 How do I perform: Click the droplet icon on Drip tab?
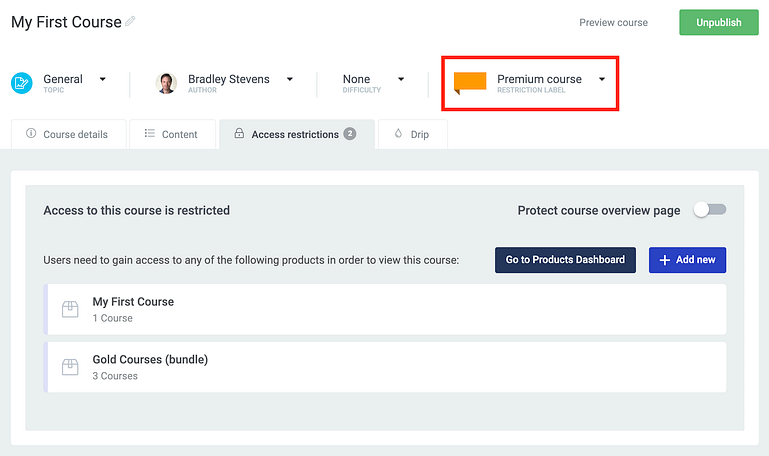point(398,134)
